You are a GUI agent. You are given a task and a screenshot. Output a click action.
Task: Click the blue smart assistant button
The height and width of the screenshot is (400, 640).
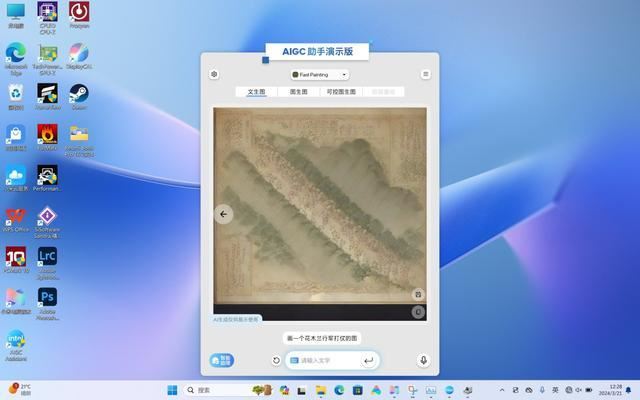(222, 360)
